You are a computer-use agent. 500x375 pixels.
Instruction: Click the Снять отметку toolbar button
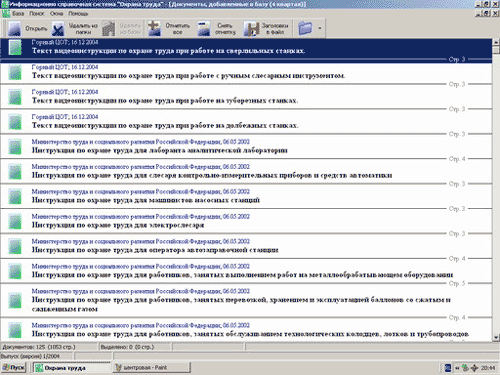click(217, 29)
